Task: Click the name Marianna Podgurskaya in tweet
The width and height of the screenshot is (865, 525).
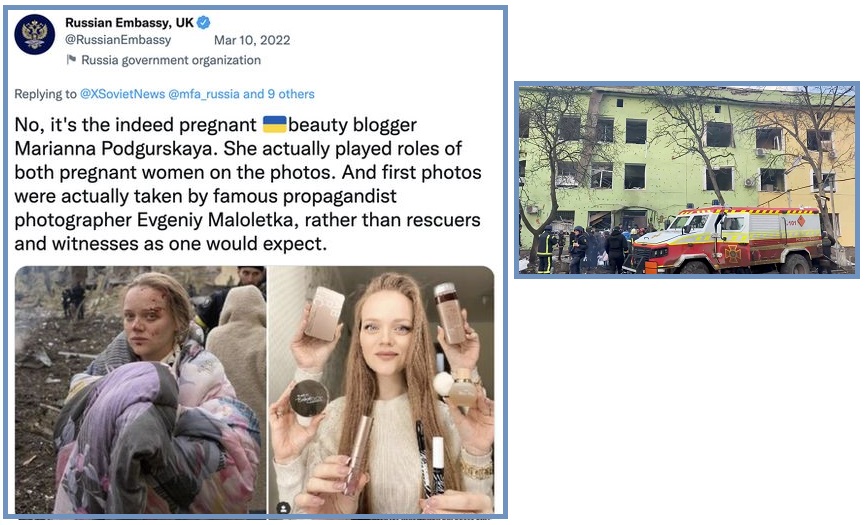Action: tap(116, 148)
